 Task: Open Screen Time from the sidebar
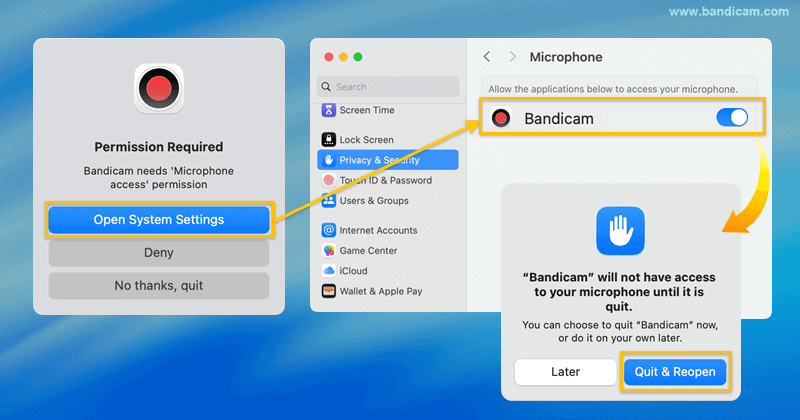click(x=365, y=110)
